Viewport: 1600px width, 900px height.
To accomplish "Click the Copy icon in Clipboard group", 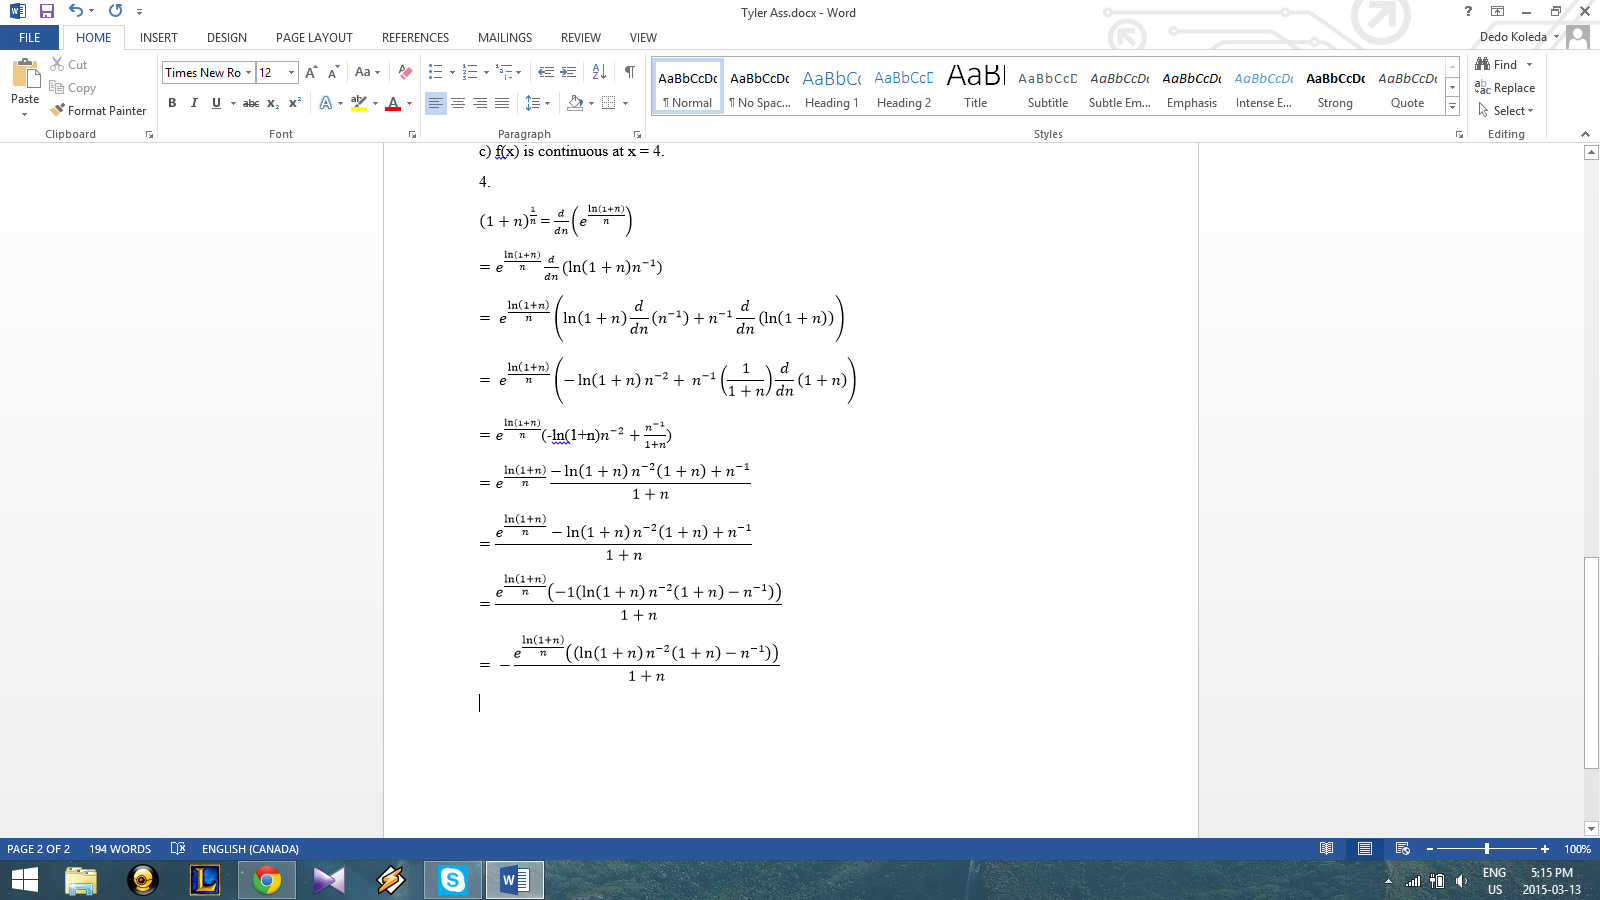I will coord(57,88).
